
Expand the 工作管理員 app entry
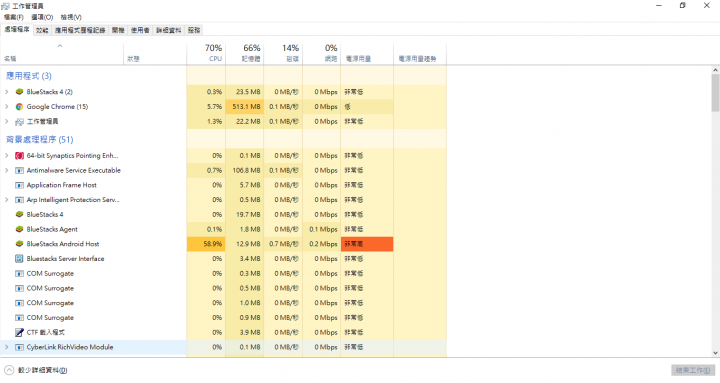pos(6,122)
